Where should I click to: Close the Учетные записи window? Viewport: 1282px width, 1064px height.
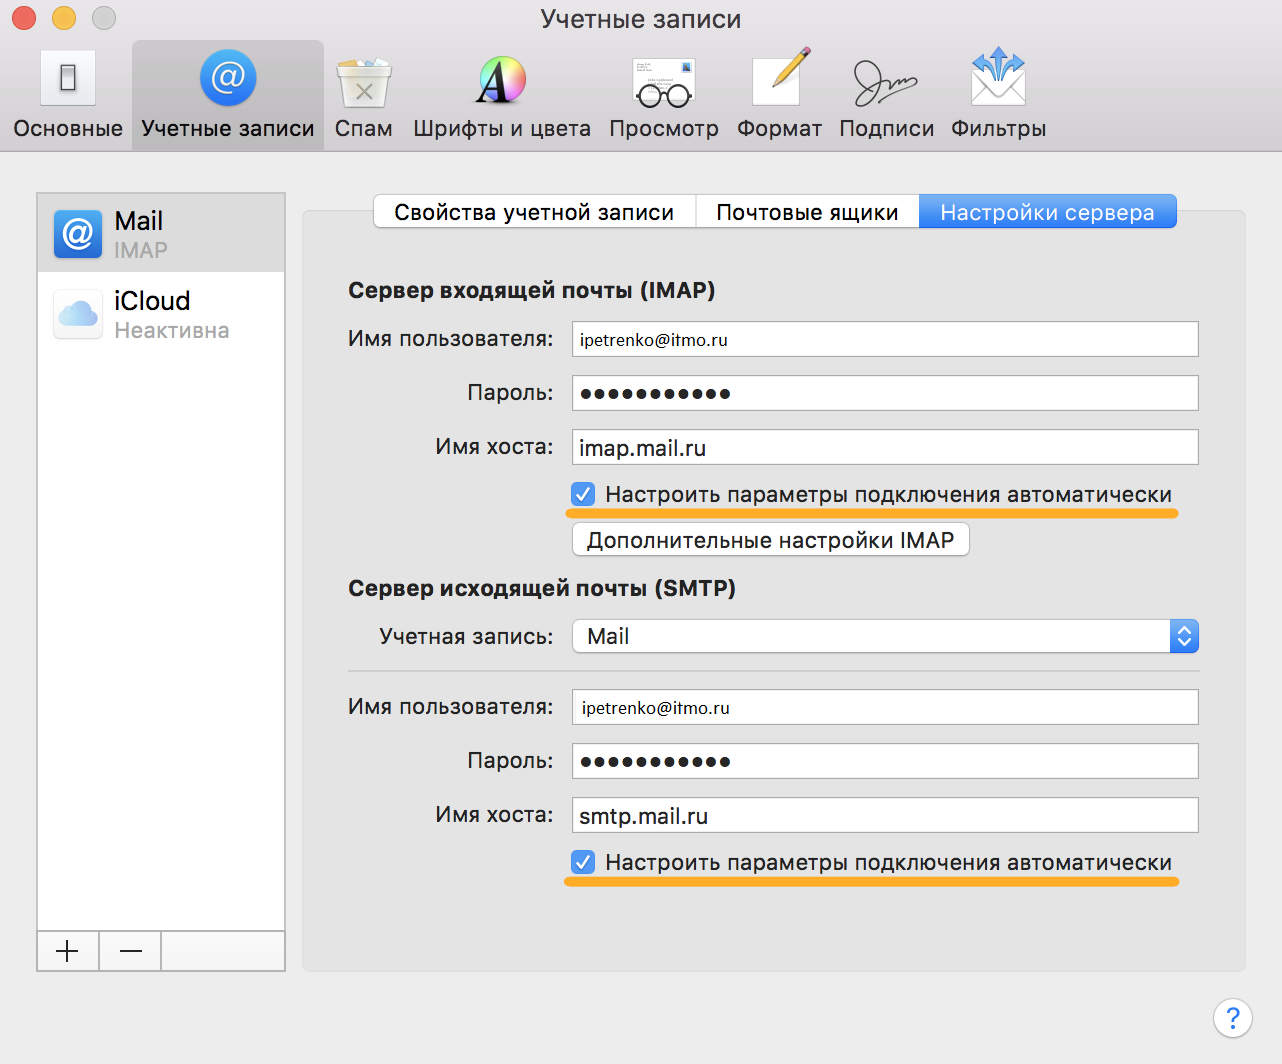point(24,18)
